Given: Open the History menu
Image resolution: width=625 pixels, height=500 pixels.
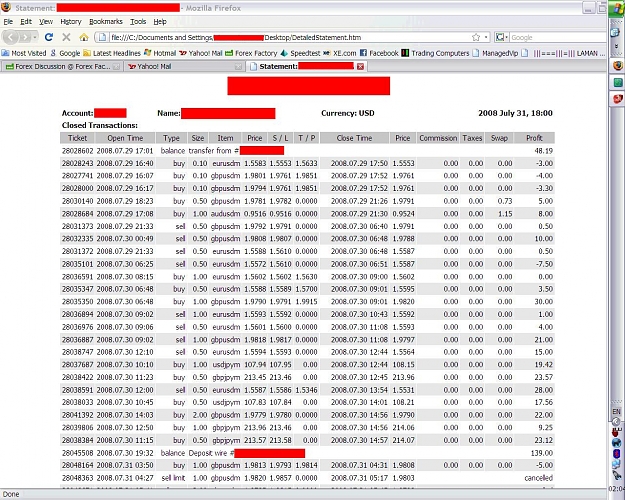Looking at the screenshot, I should pyautogui.click(x=71, y=22).
